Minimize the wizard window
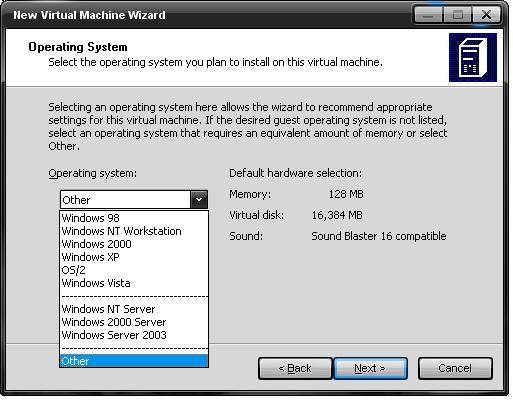Image resolution: width=513 pixels, height=400 pixels. coord(428,15)
